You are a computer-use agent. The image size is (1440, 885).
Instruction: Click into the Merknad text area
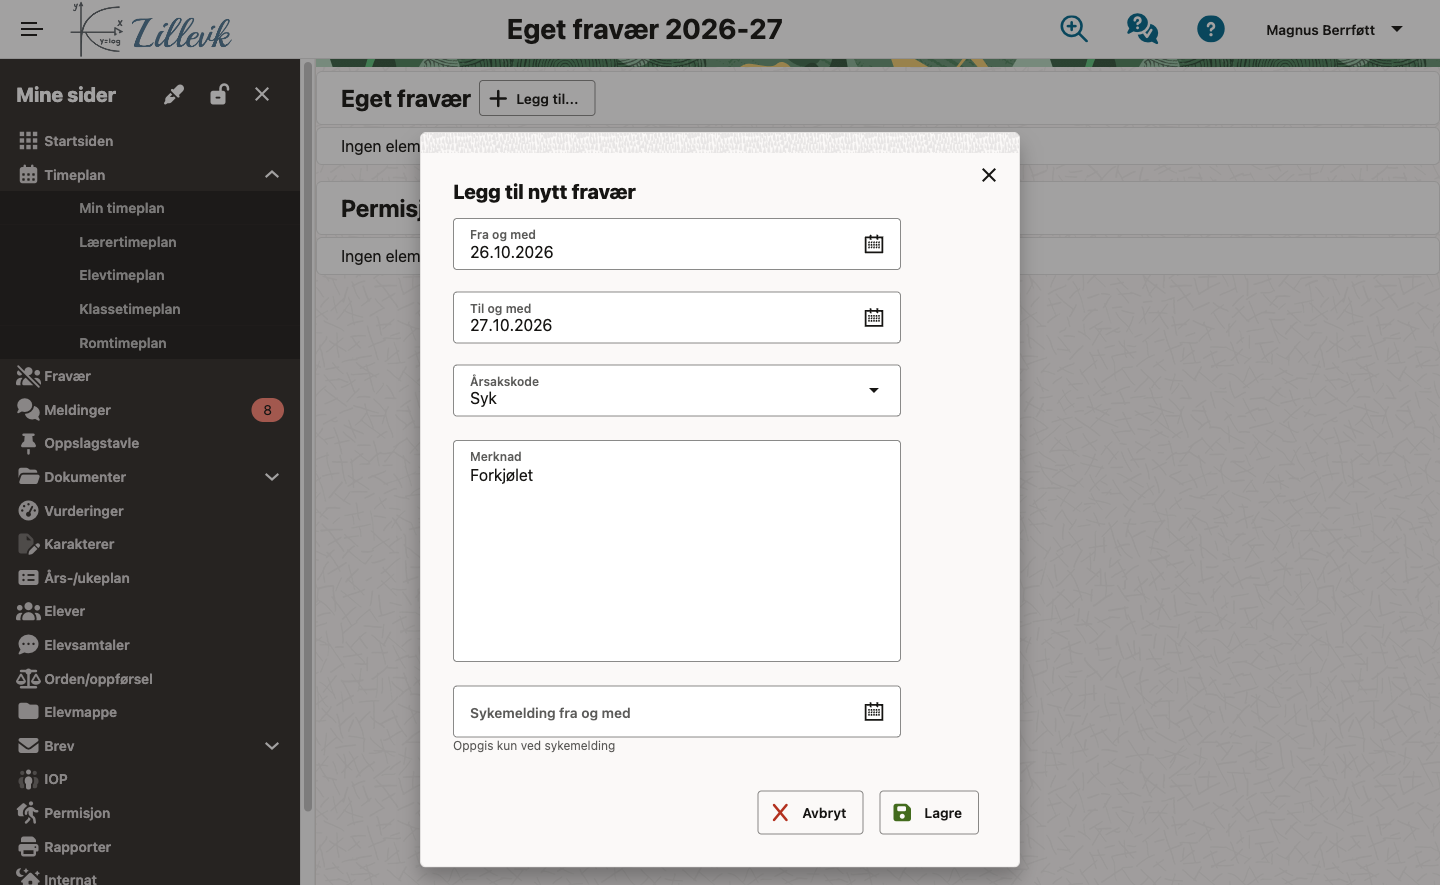(677, 551)
